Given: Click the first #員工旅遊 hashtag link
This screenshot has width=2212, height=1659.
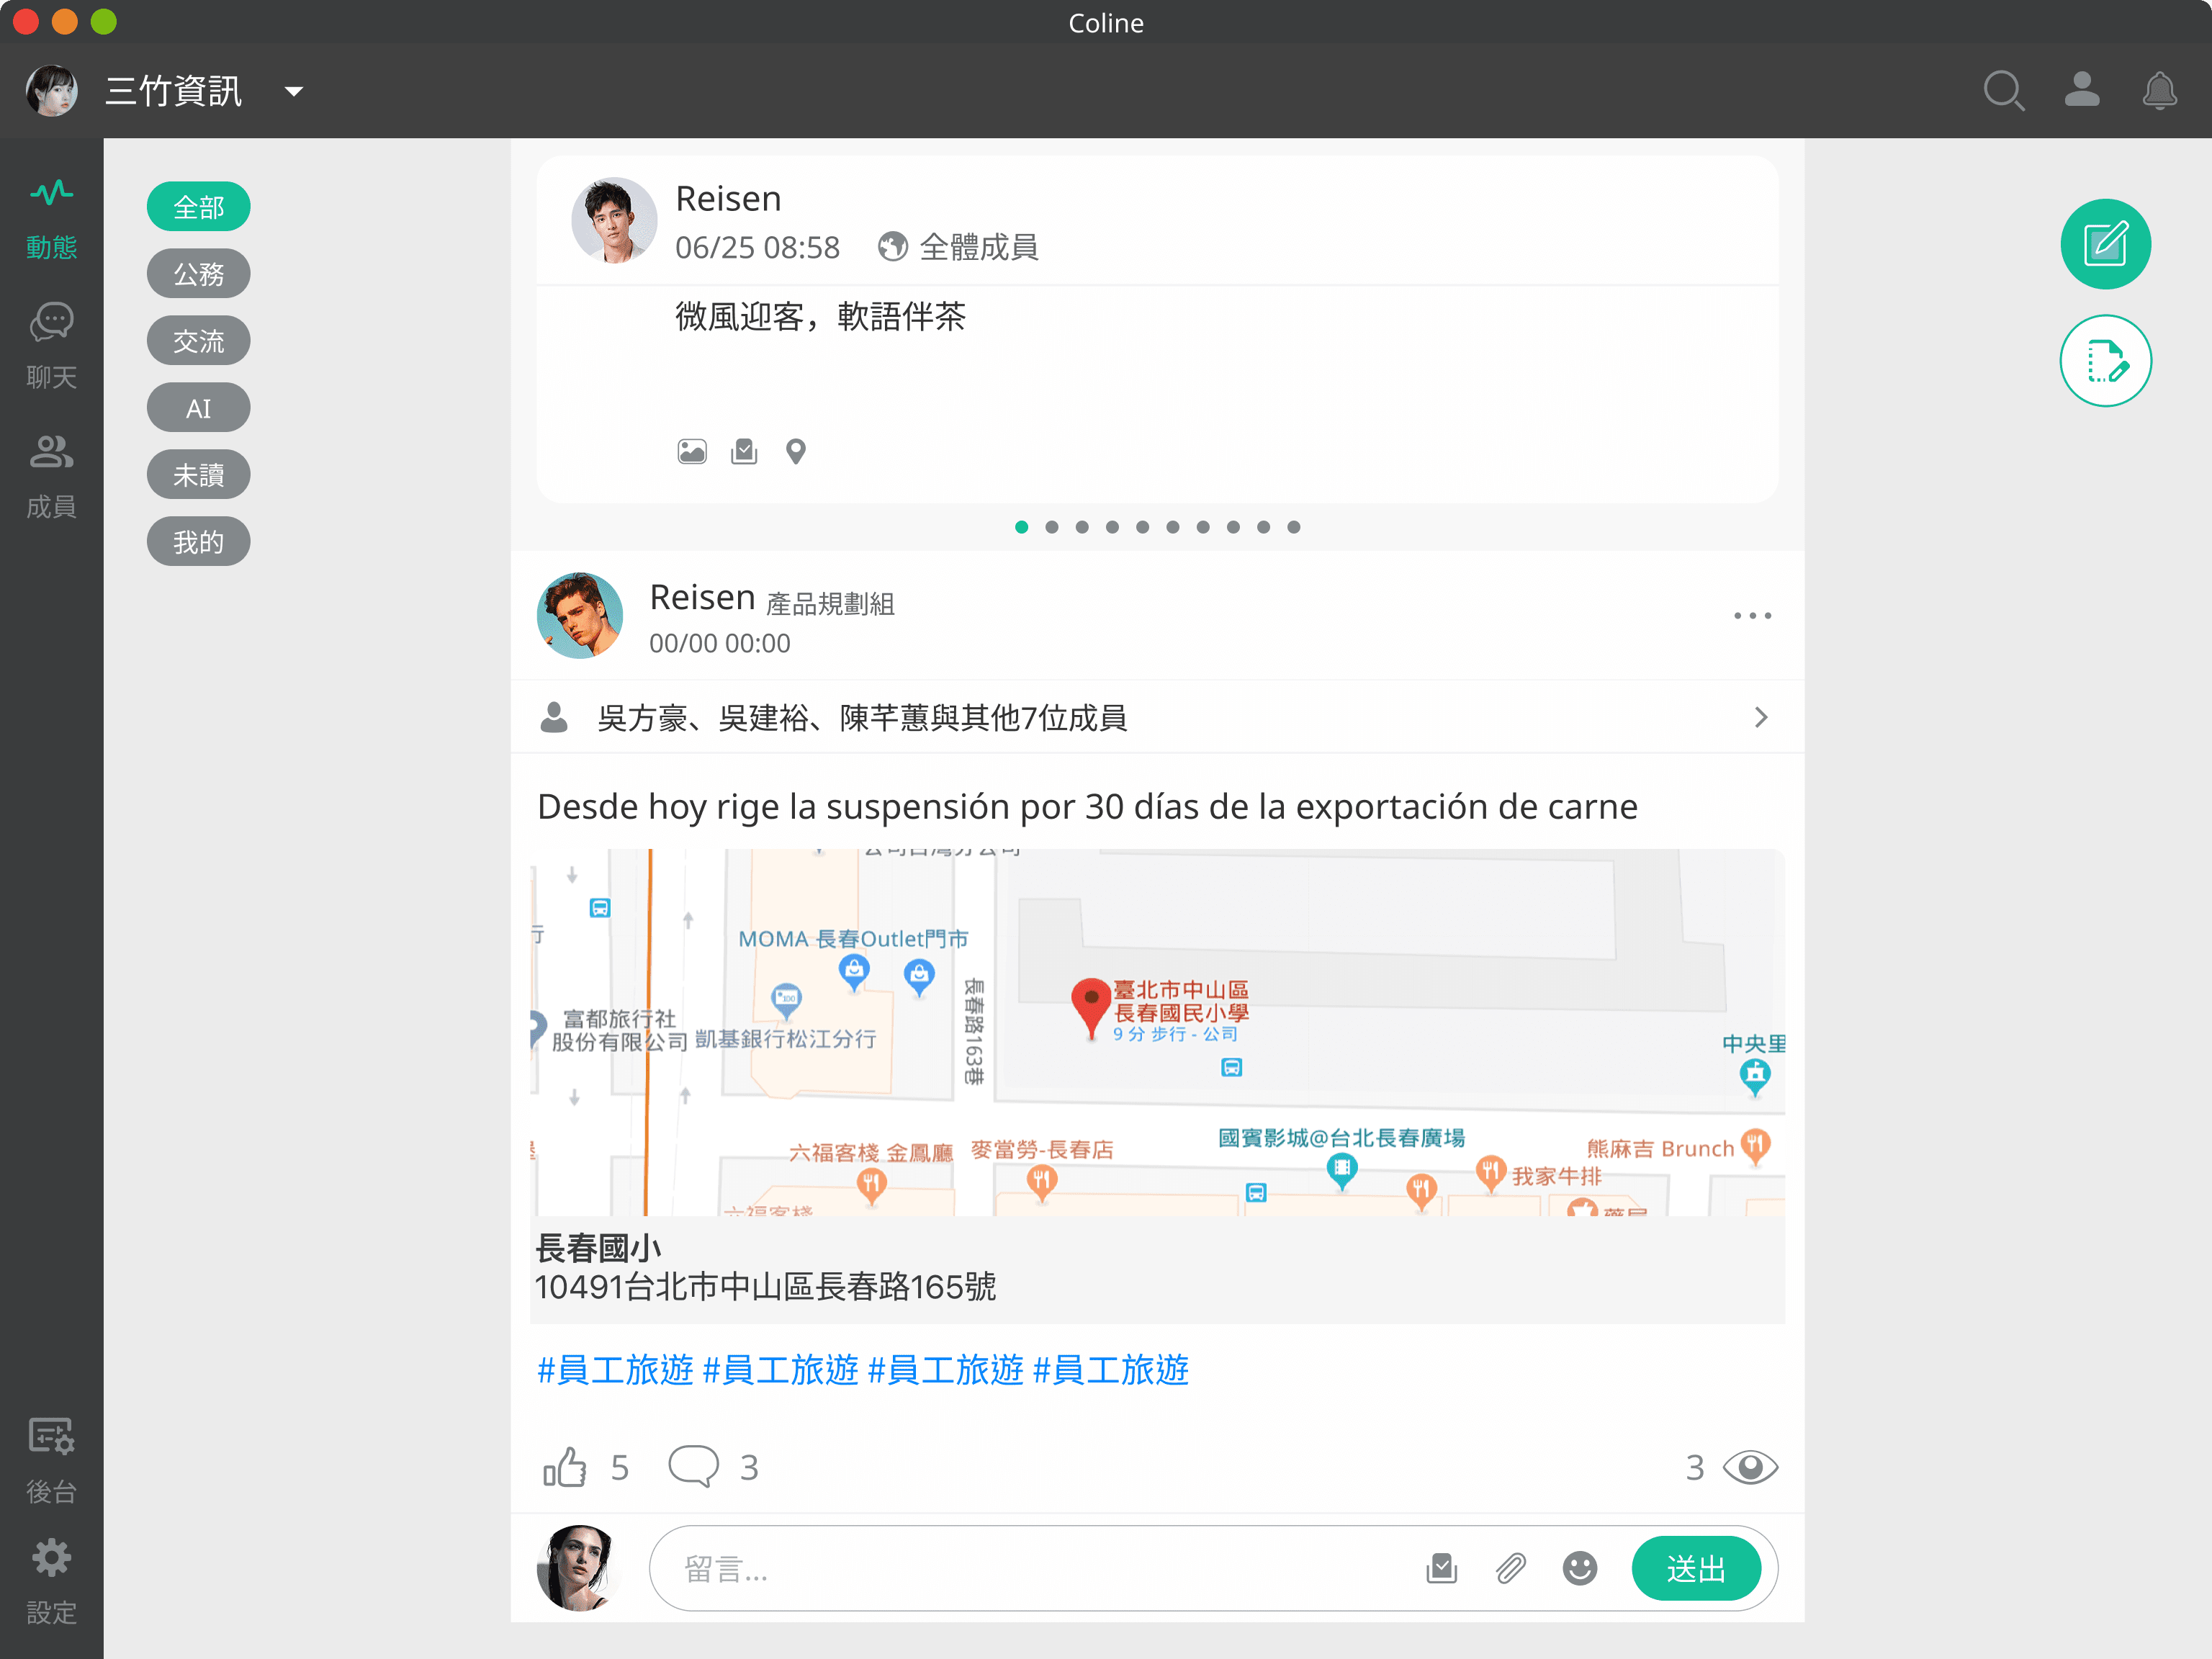Looking at the screenshot, I should point(615,1370).
